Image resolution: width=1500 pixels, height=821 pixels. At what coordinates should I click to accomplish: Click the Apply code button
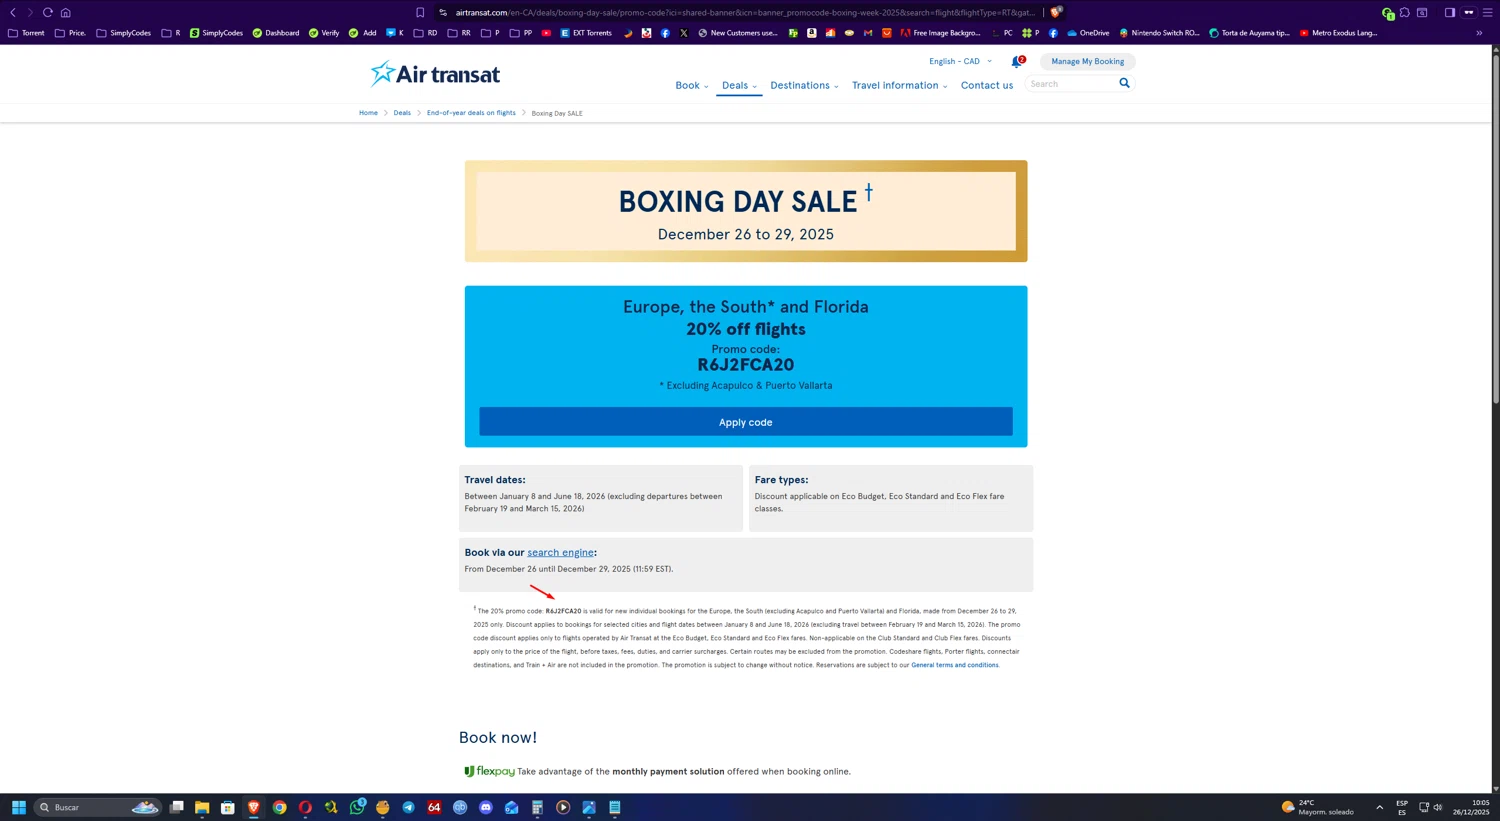click(745, 422)
